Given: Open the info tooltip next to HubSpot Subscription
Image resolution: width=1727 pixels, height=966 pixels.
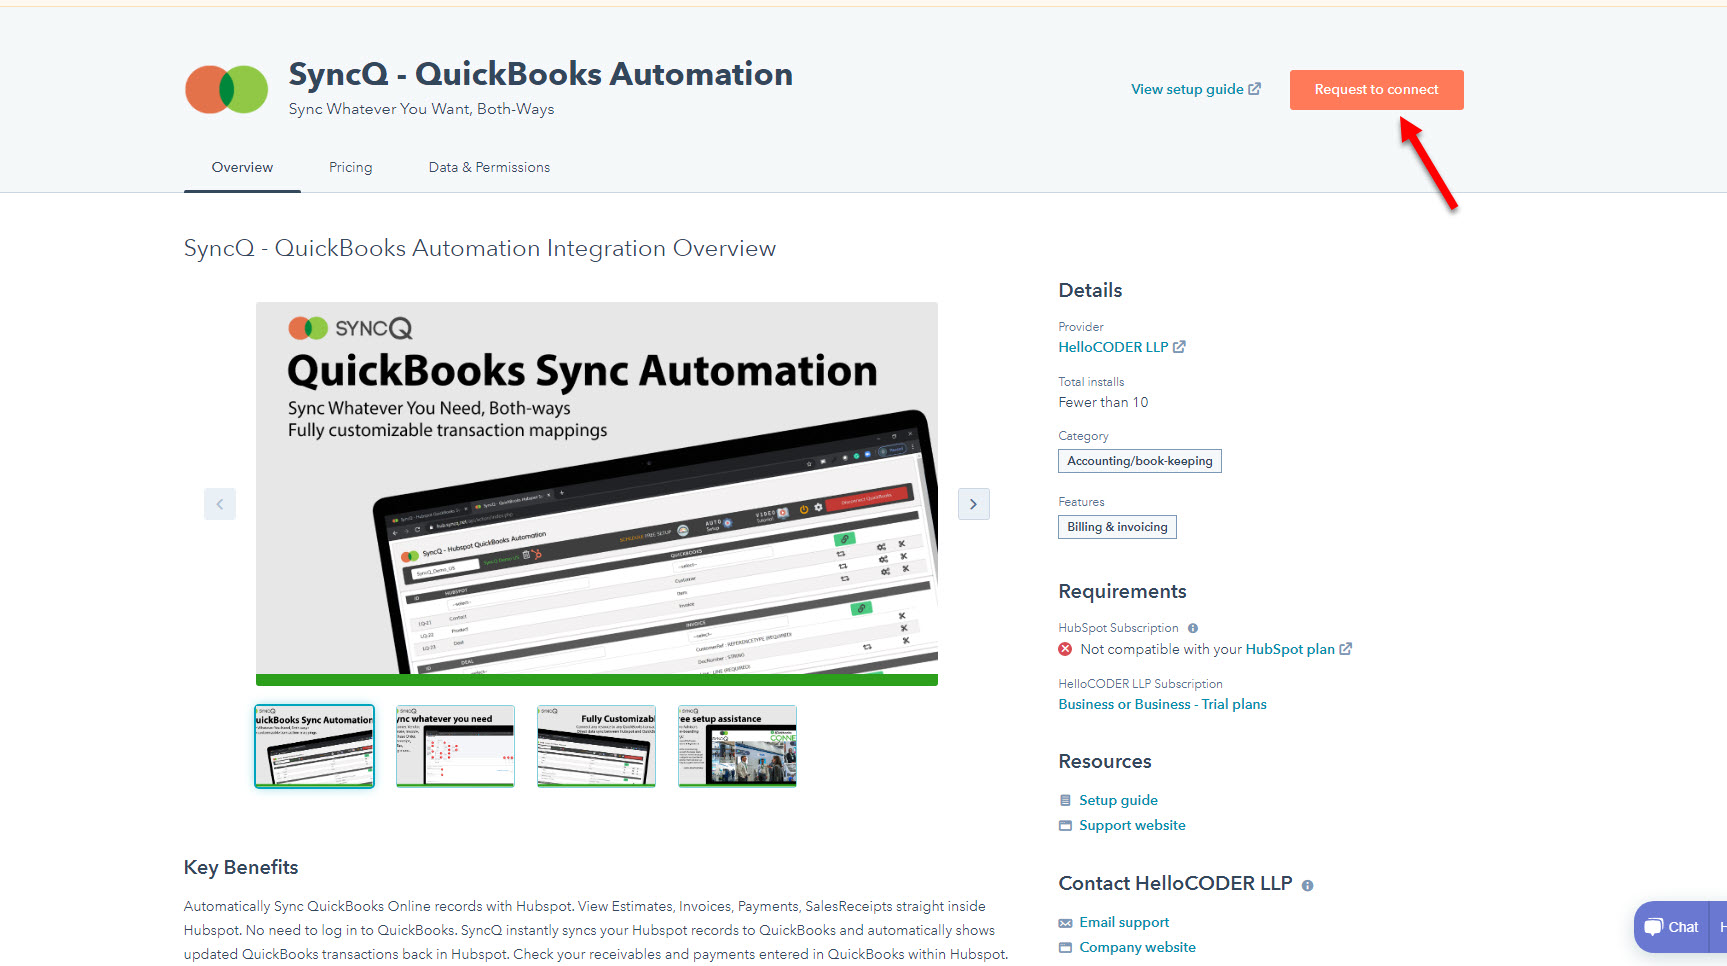Looking at the screenshot, I should click(x=1192, y=627).
